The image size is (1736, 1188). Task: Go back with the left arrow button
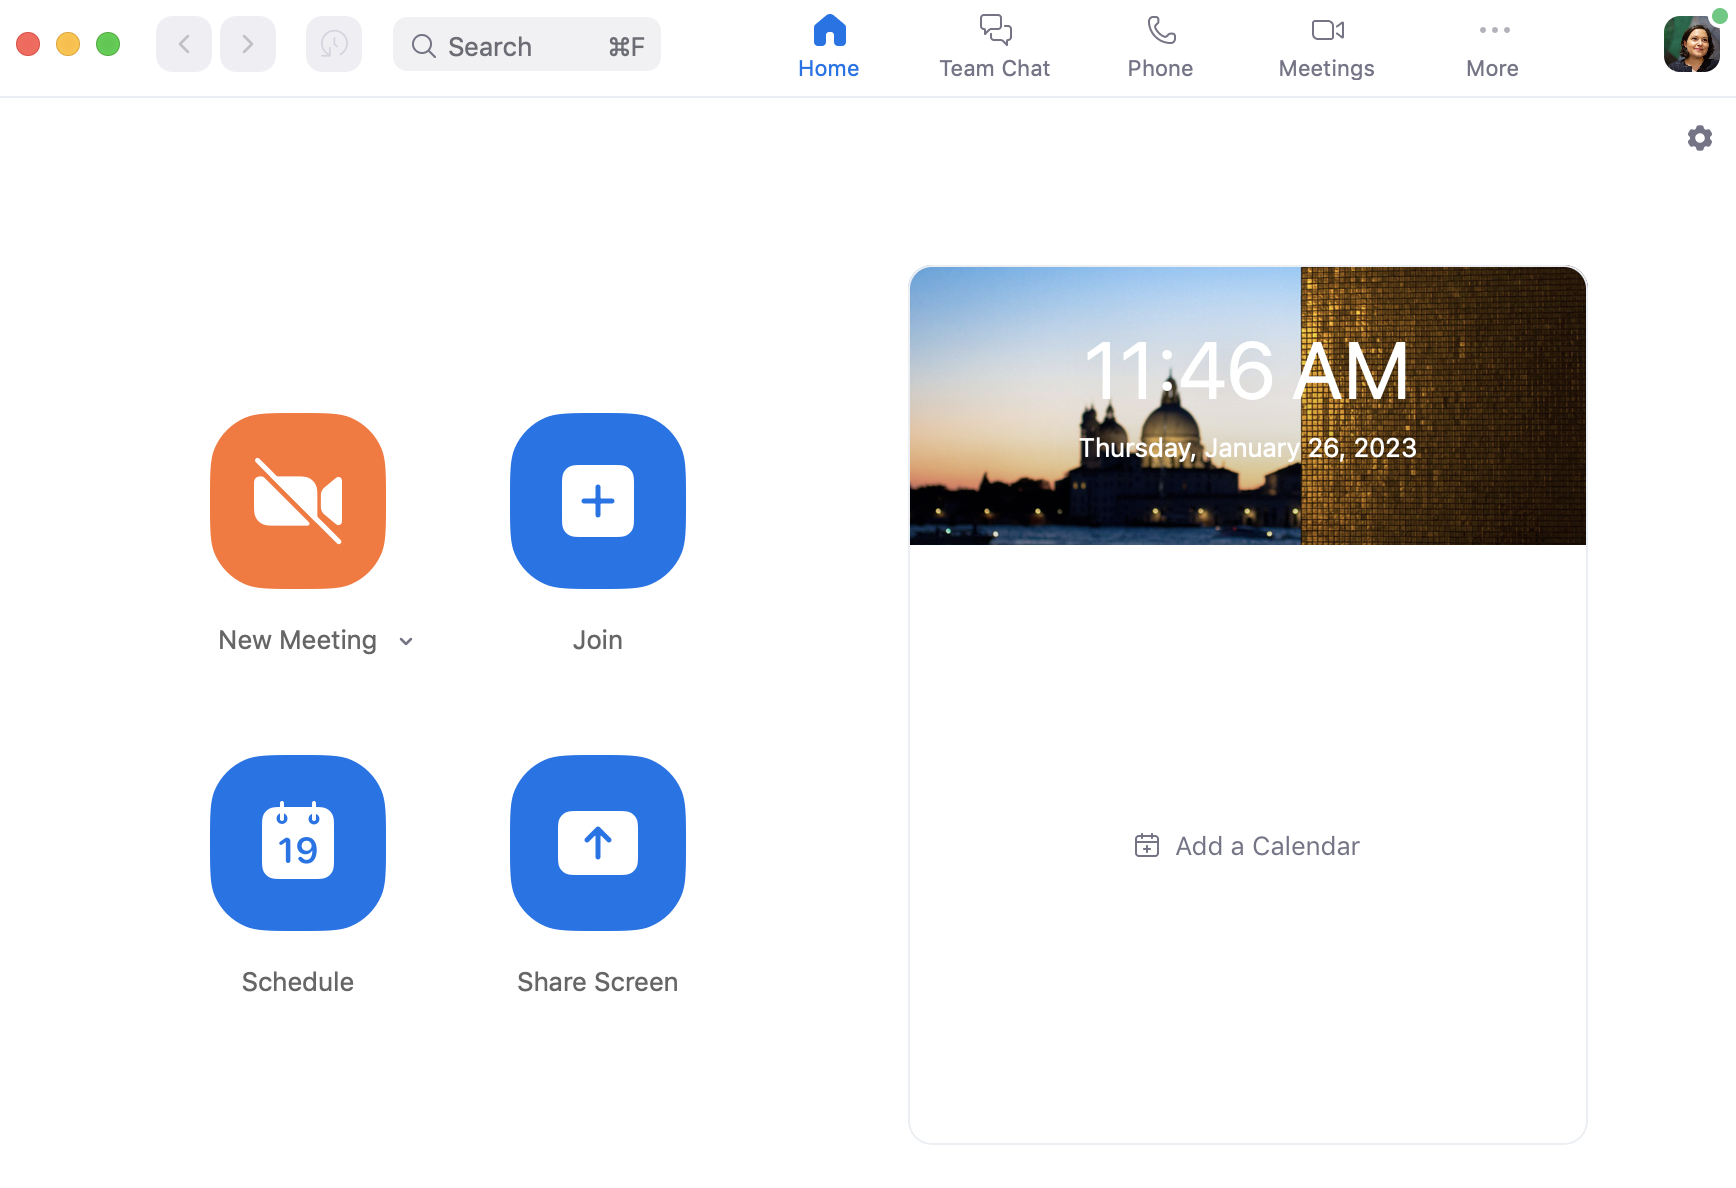click(184, 44)
